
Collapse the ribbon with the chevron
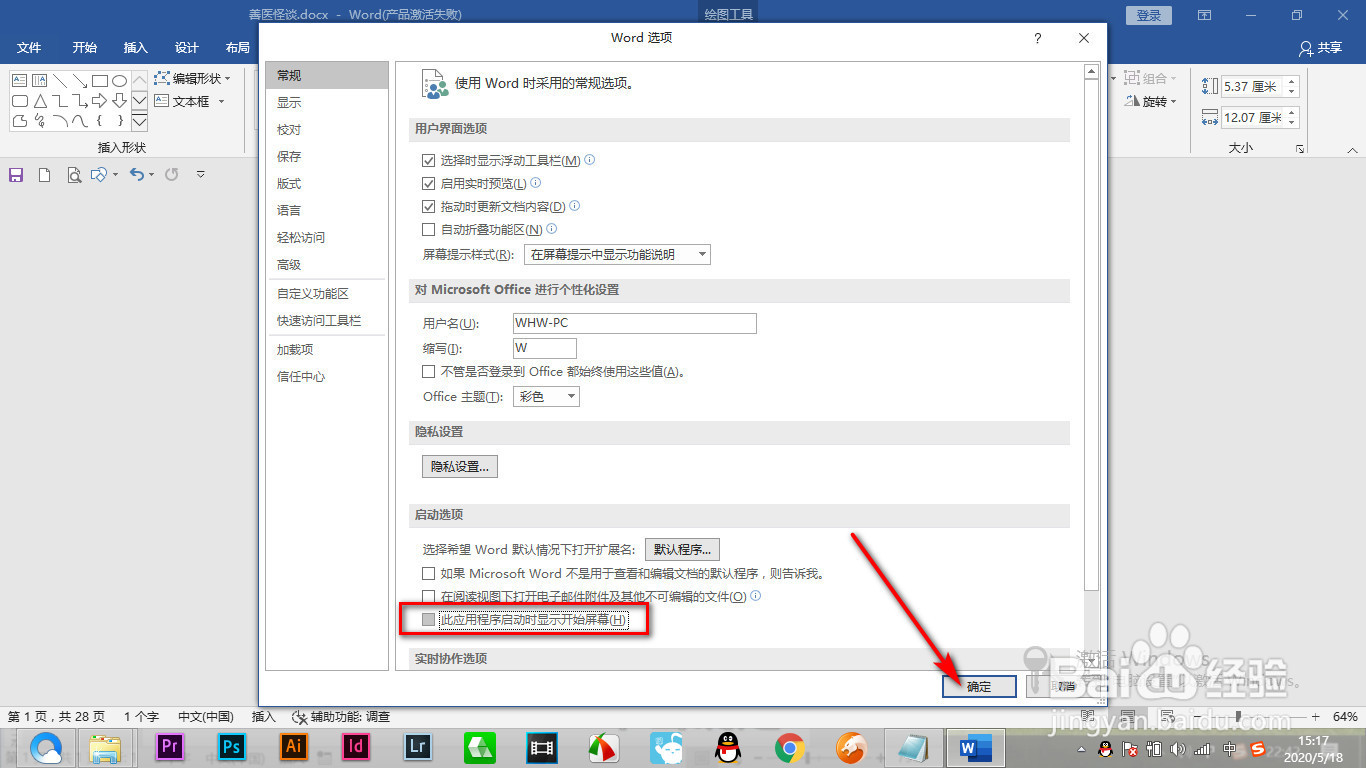tap(1352, 149)
